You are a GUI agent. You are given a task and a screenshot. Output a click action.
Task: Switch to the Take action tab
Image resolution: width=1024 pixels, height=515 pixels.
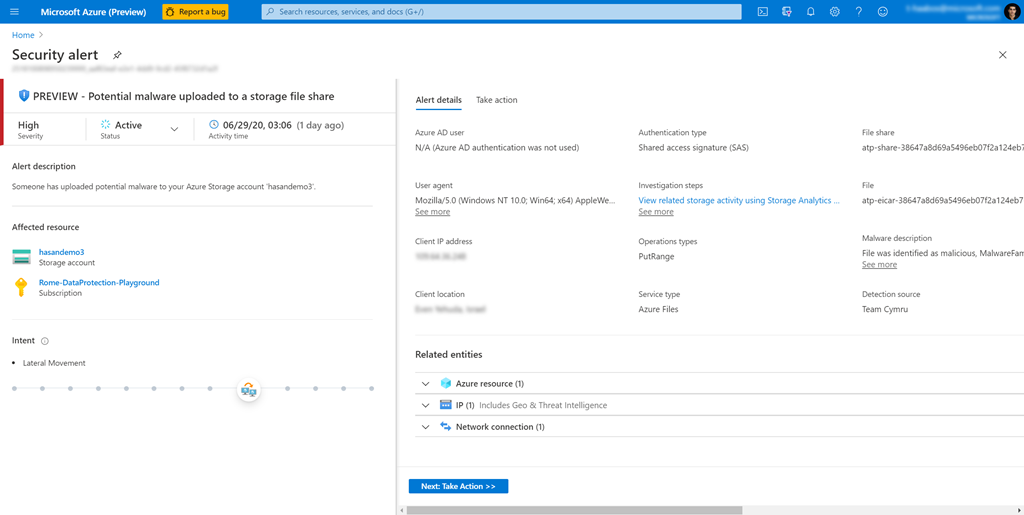point(496,100)
